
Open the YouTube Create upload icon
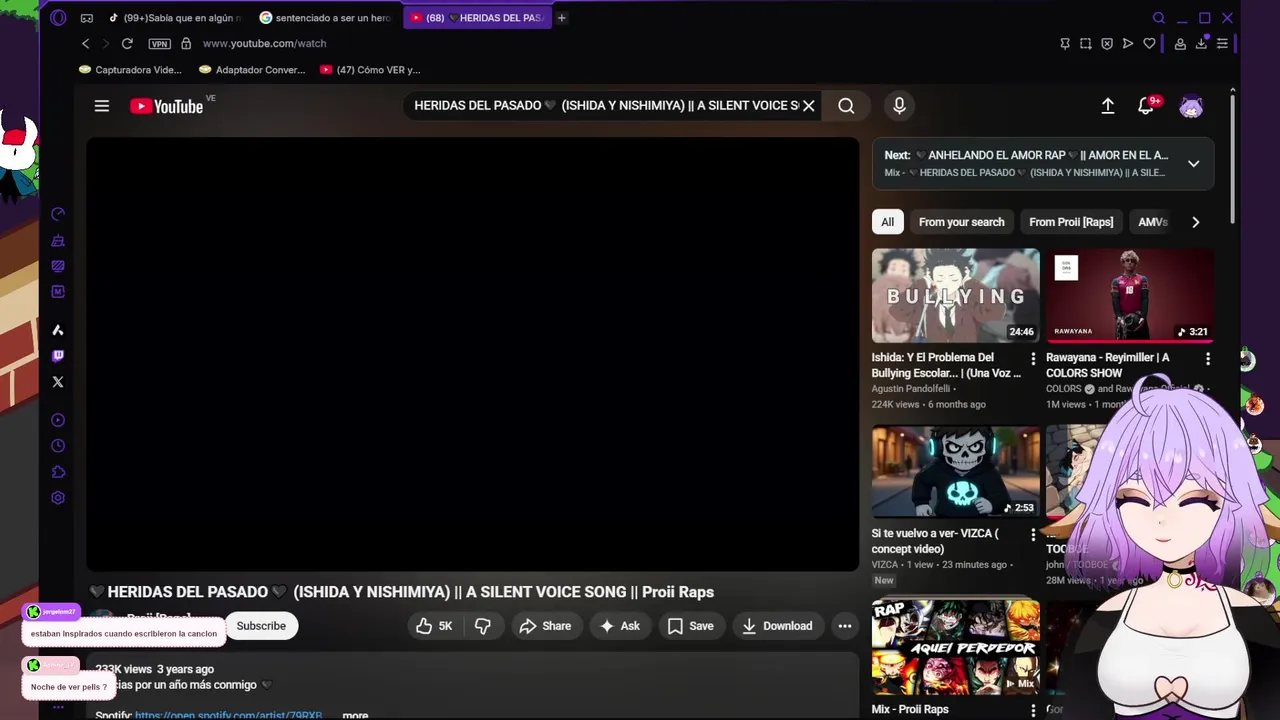(1108, 106)
